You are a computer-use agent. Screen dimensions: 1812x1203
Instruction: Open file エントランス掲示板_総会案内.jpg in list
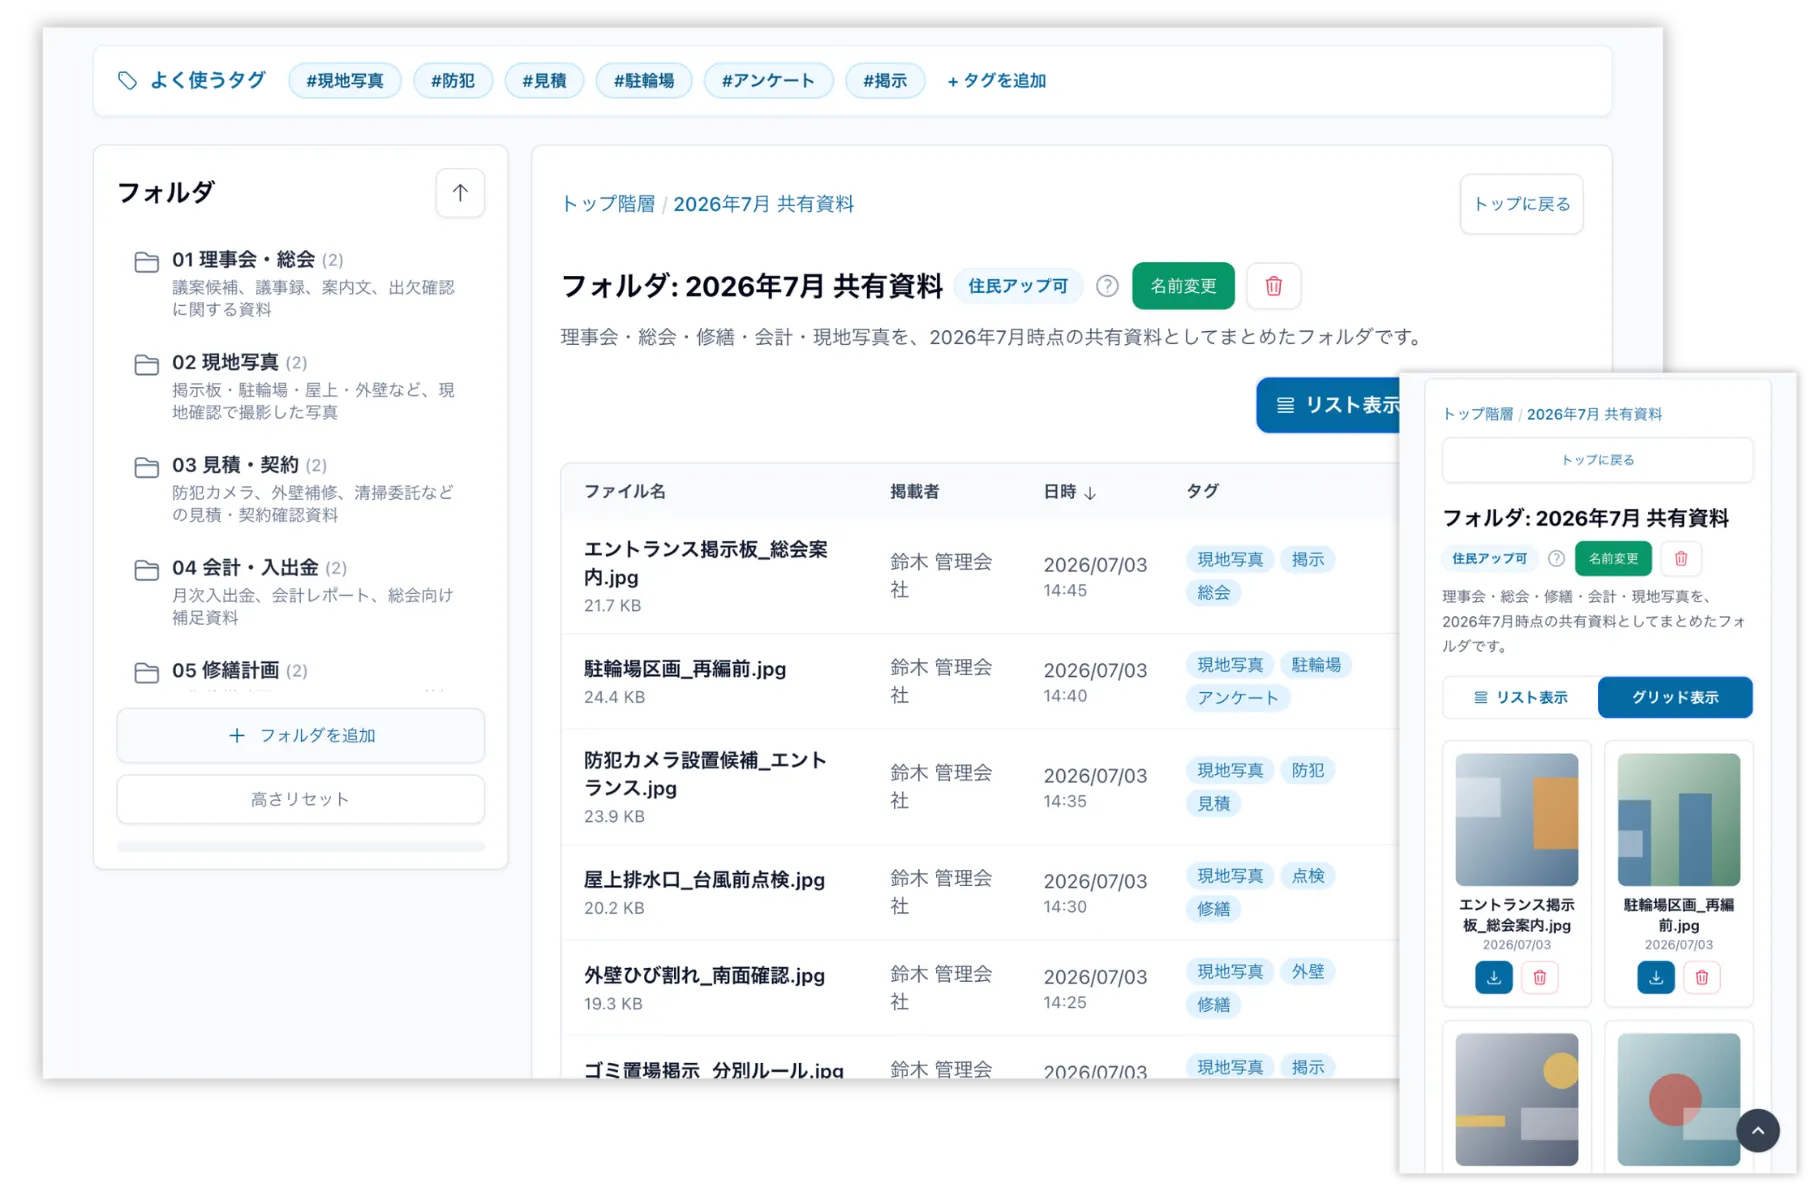tap(706, 563)
